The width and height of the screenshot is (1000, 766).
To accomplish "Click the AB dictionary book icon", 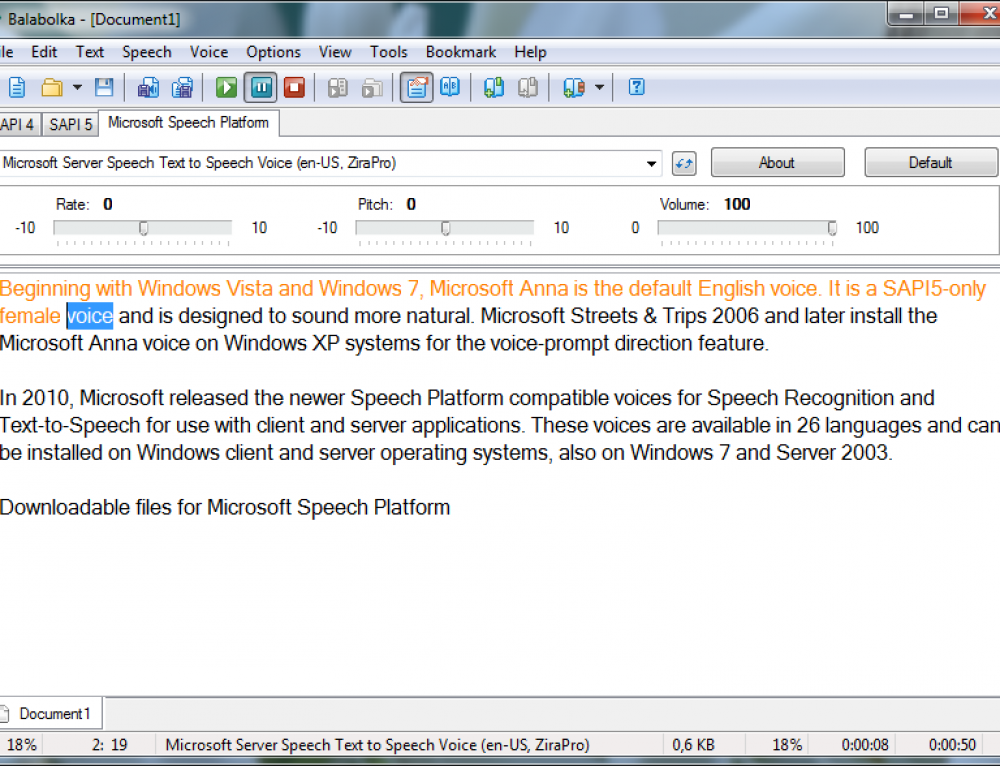I will click(x=450, y=87).
